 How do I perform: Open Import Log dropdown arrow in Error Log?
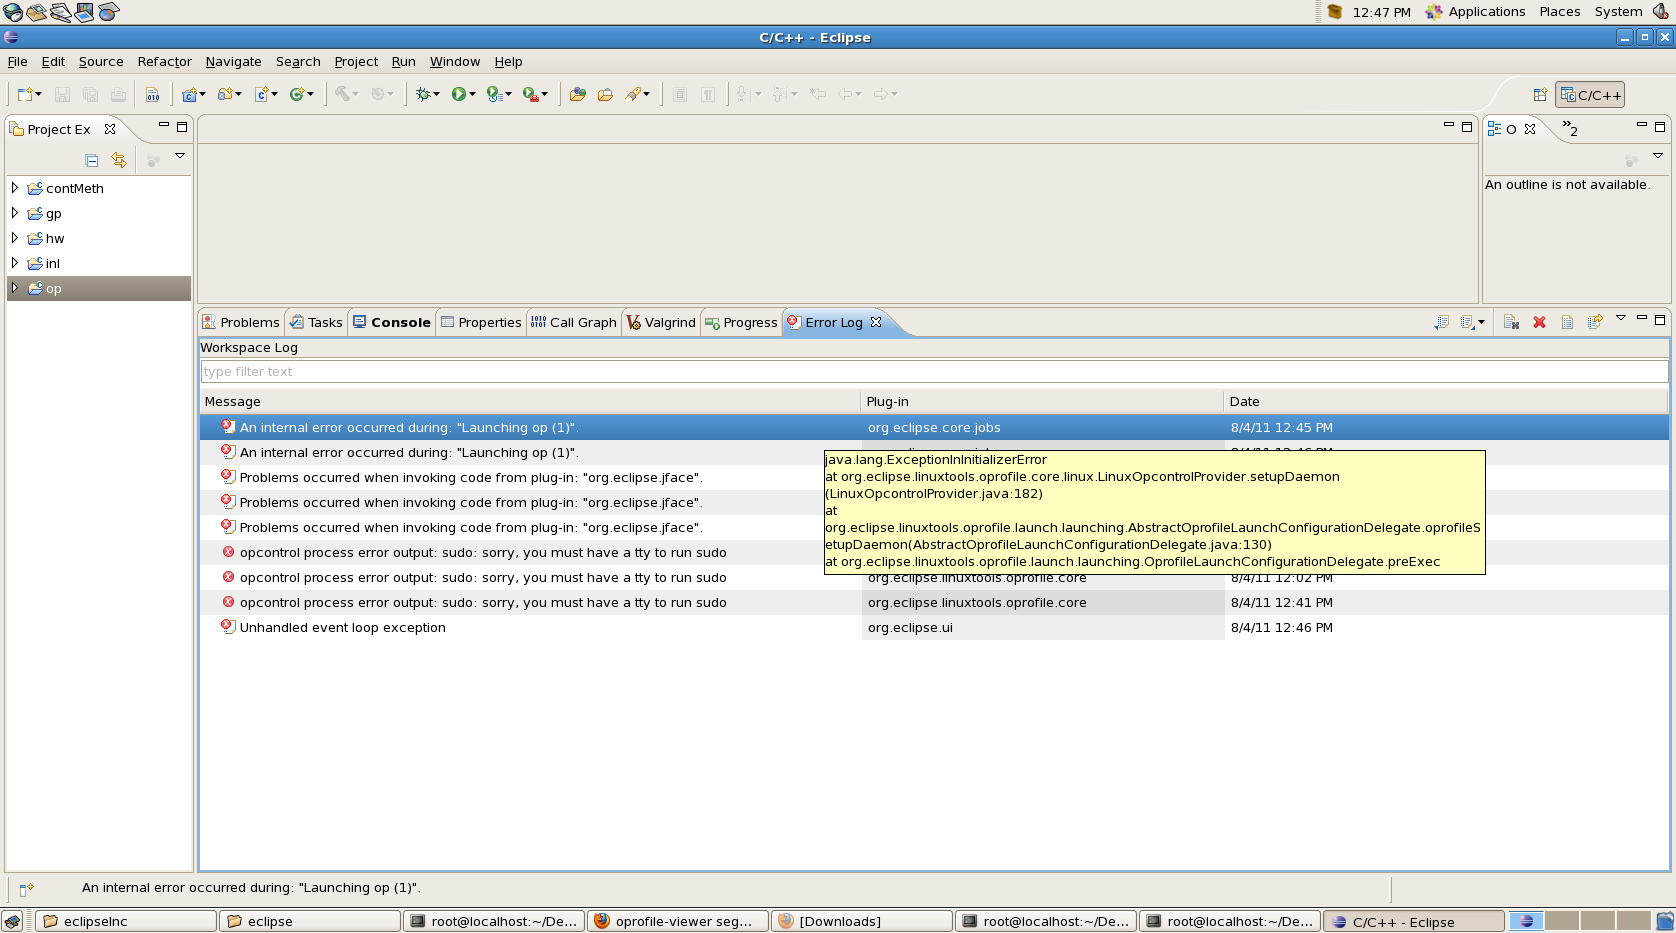(x=1481, y=322)
